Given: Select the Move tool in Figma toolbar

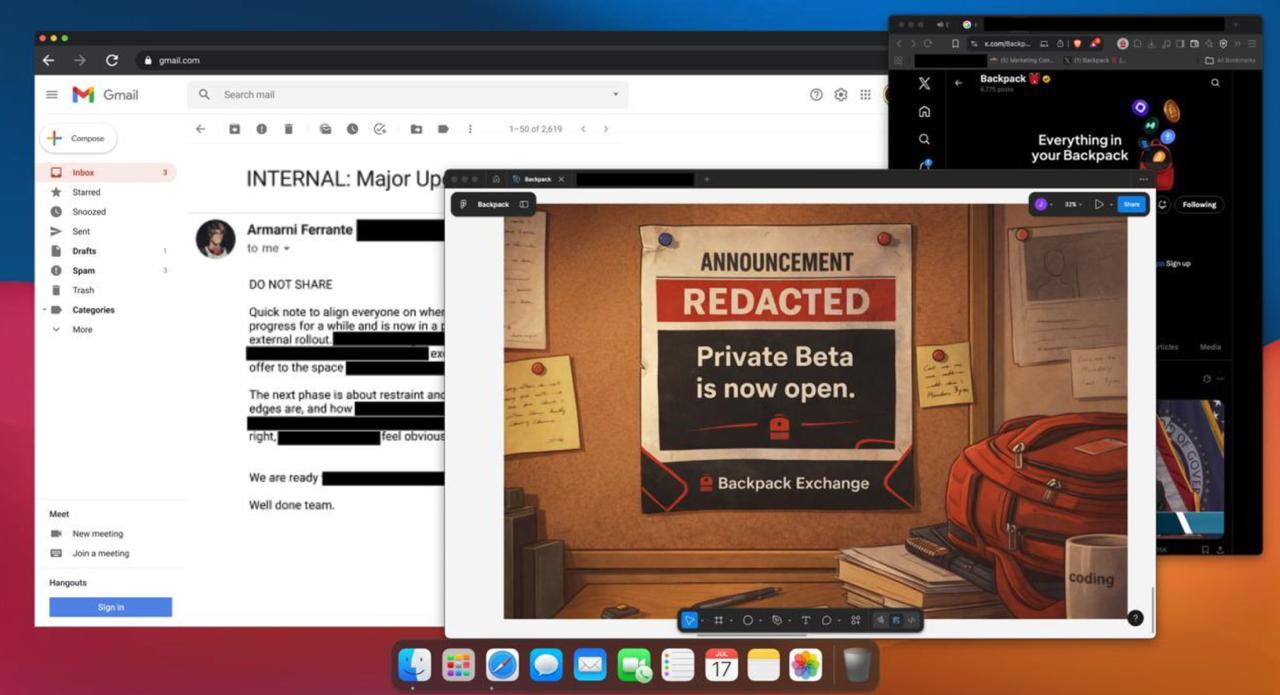Looking at the screenshot, I should 689,620.
